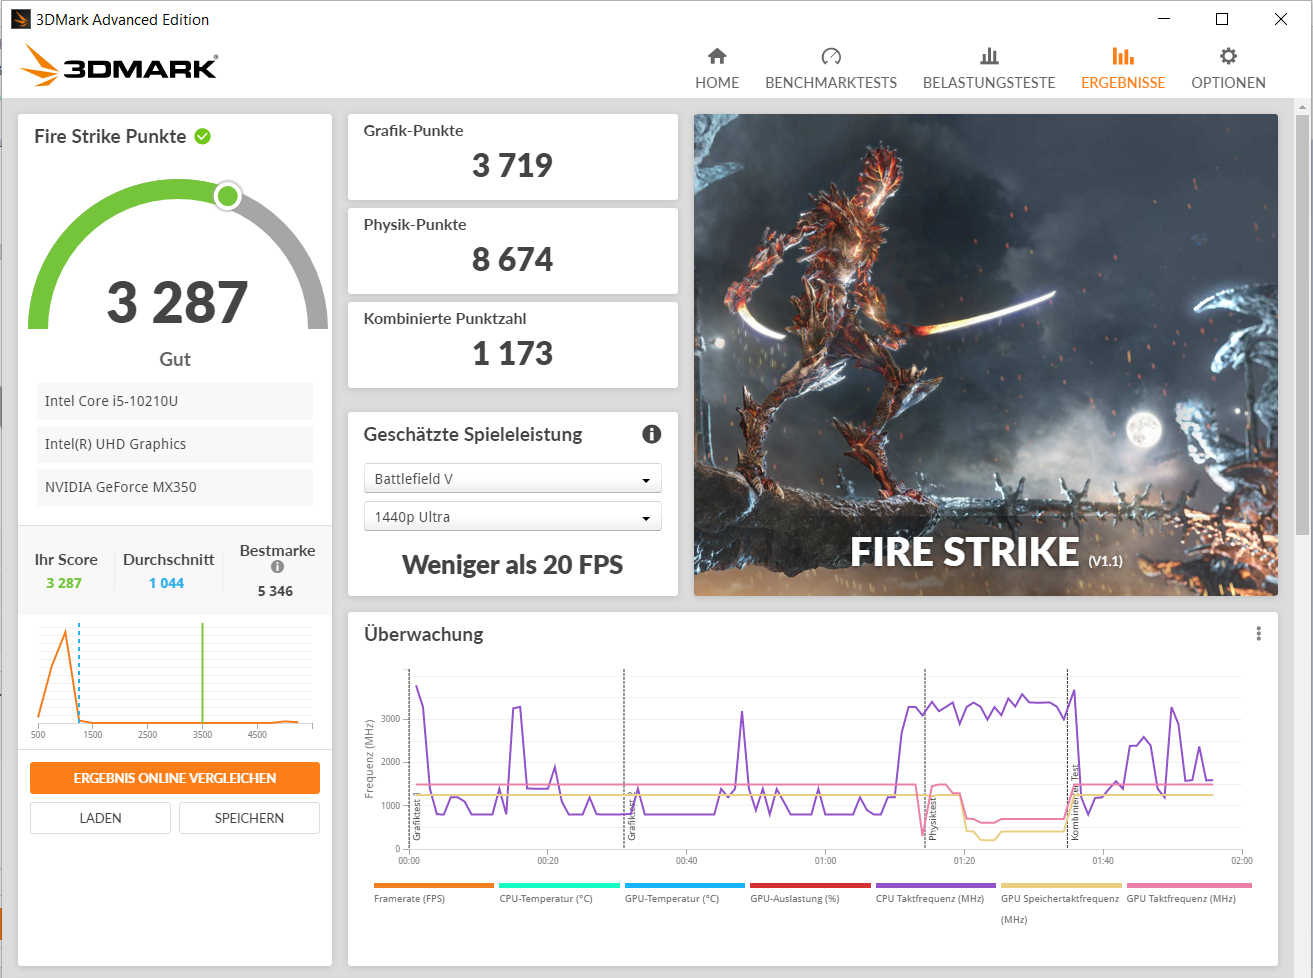1313x978 pixels.
Task: Maximize the 3DMark window
Action: click(x=1222, y=19)
